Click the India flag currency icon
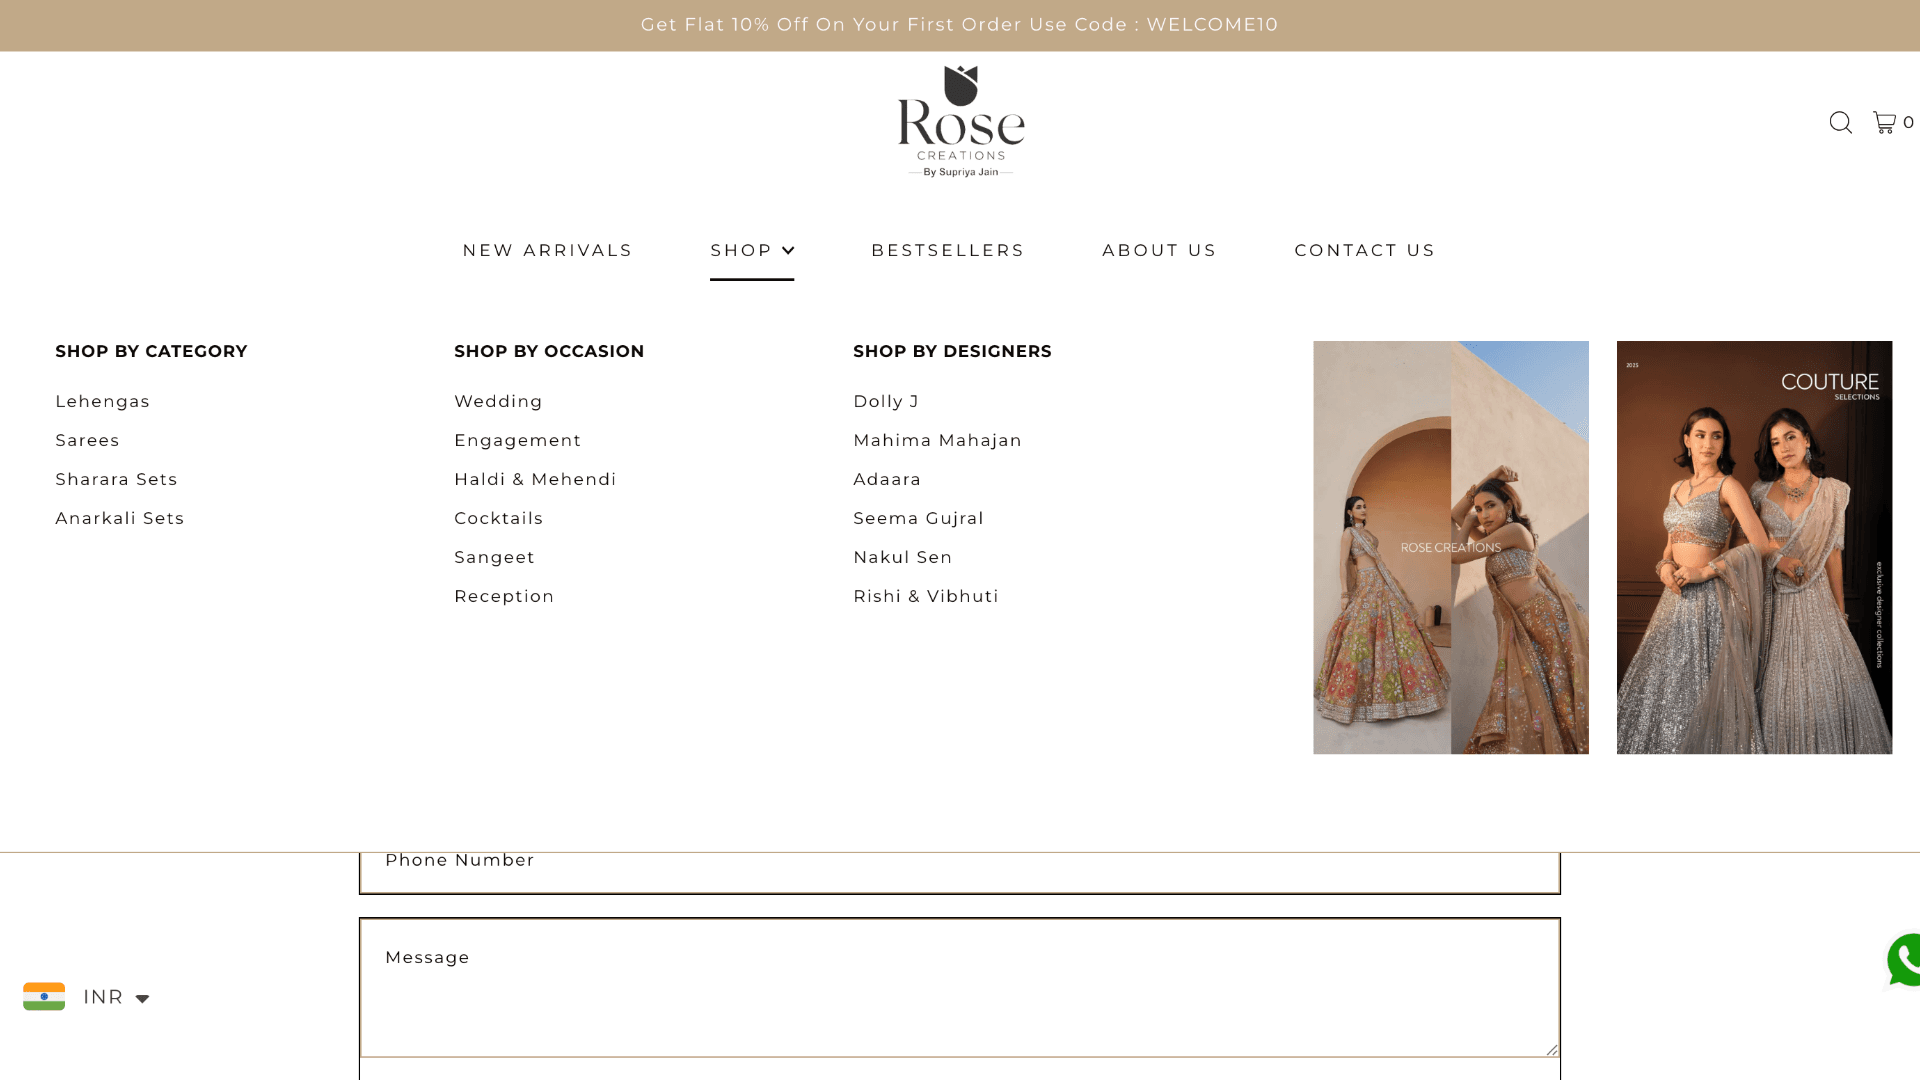The width and height of the screenshot is (1920, 1080). click(x=44, y=996)
